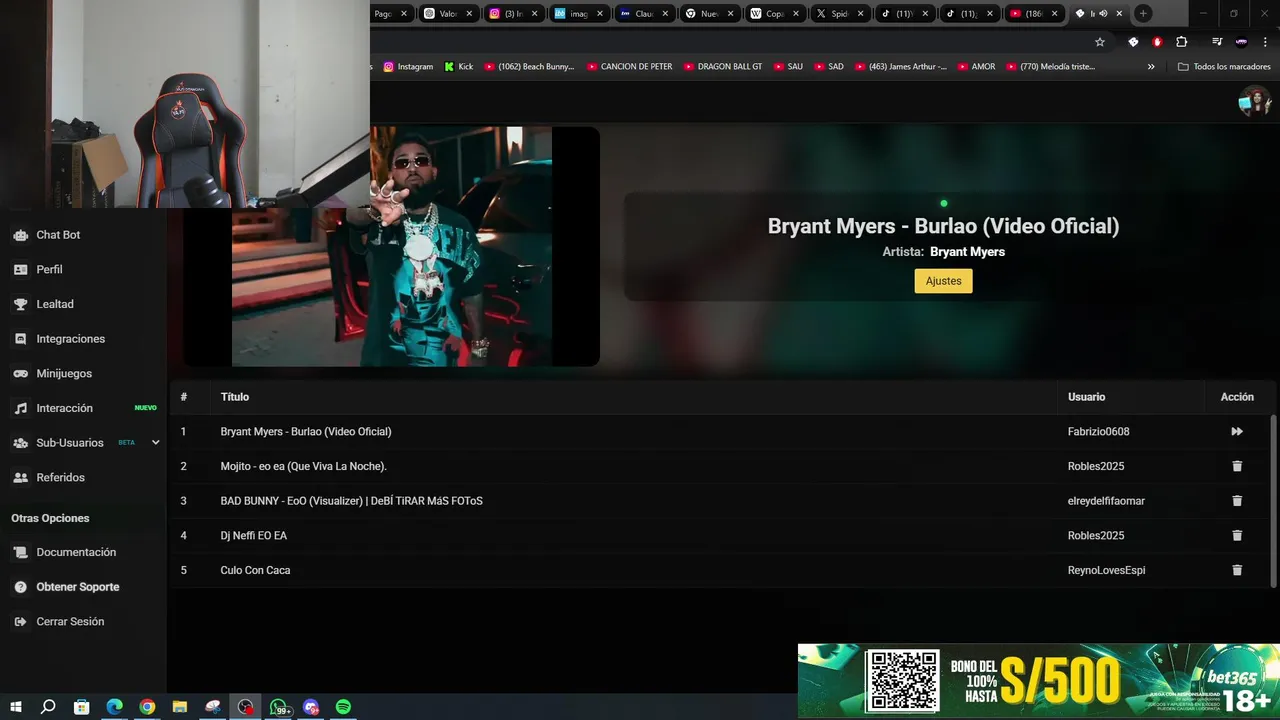
Task: Select user ReynoLovesEspi in the table
Action: click(1106, 570)
